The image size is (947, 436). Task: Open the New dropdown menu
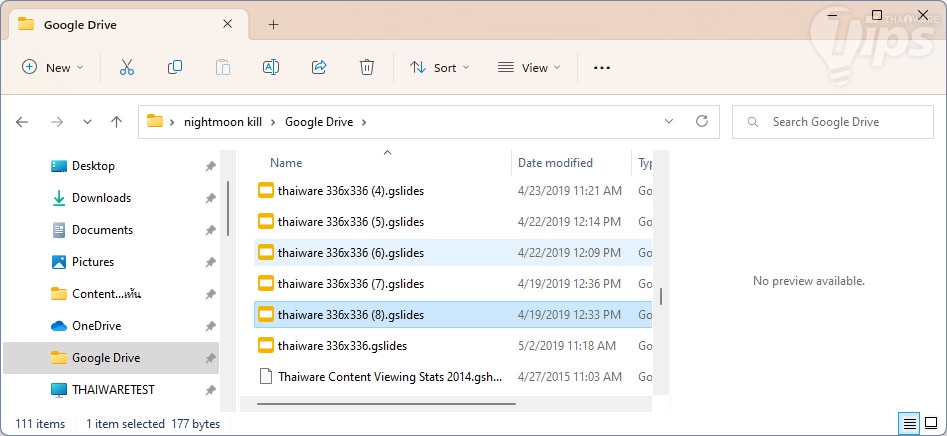[x=53, y=68]
